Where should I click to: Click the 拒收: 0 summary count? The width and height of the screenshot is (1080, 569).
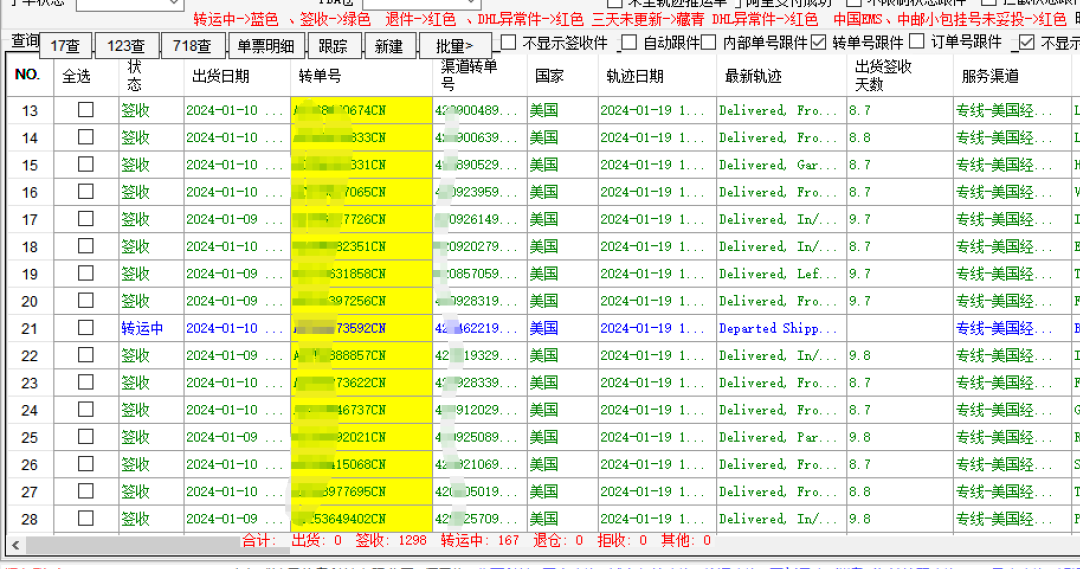click(x=622, y=541)
